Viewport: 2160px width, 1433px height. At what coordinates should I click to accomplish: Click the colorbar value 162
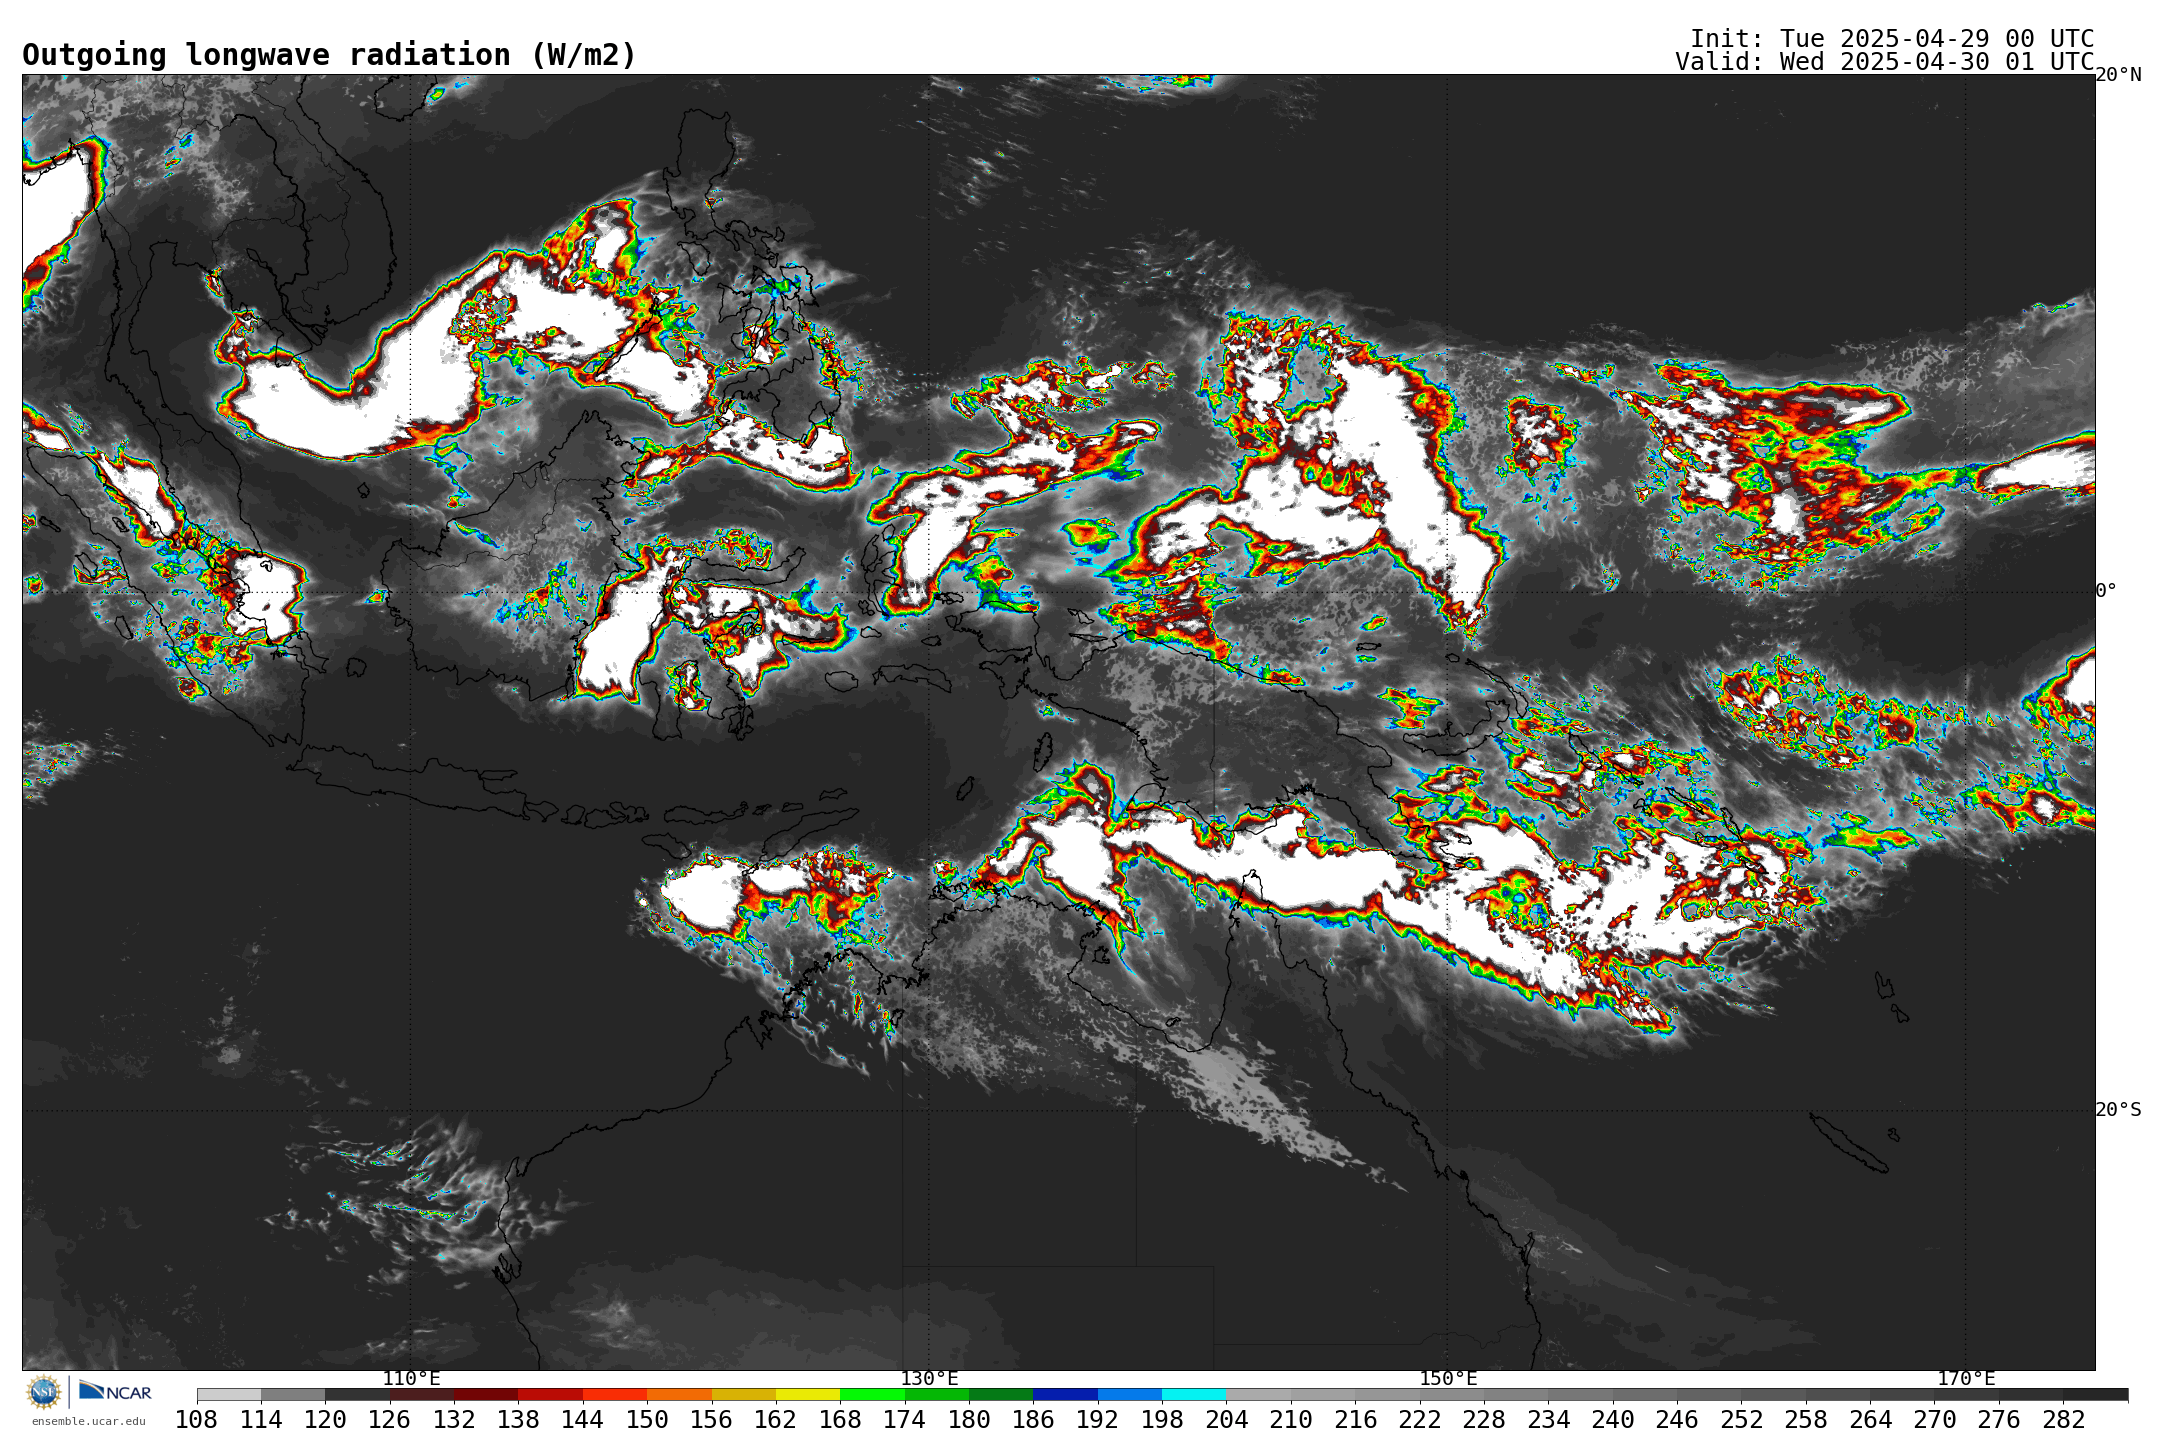coord(776,1419)
